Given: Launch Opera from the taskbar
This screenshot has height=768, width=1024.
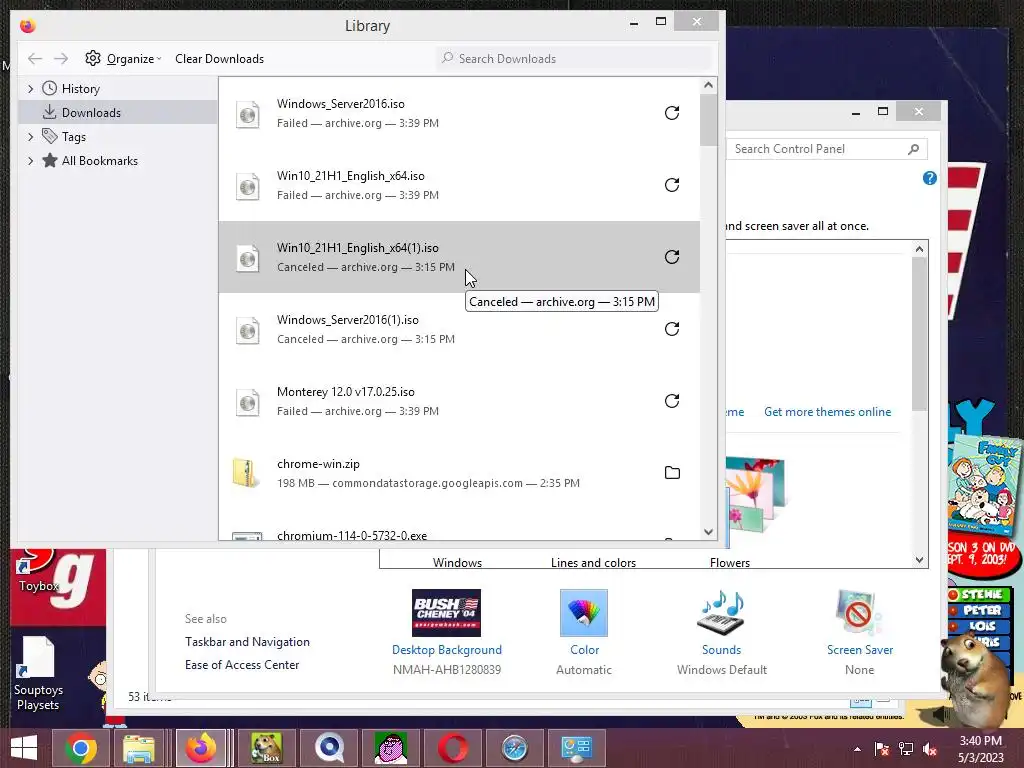Looking at the screenshot, I should pyautogui.click(x=453, y=748).
